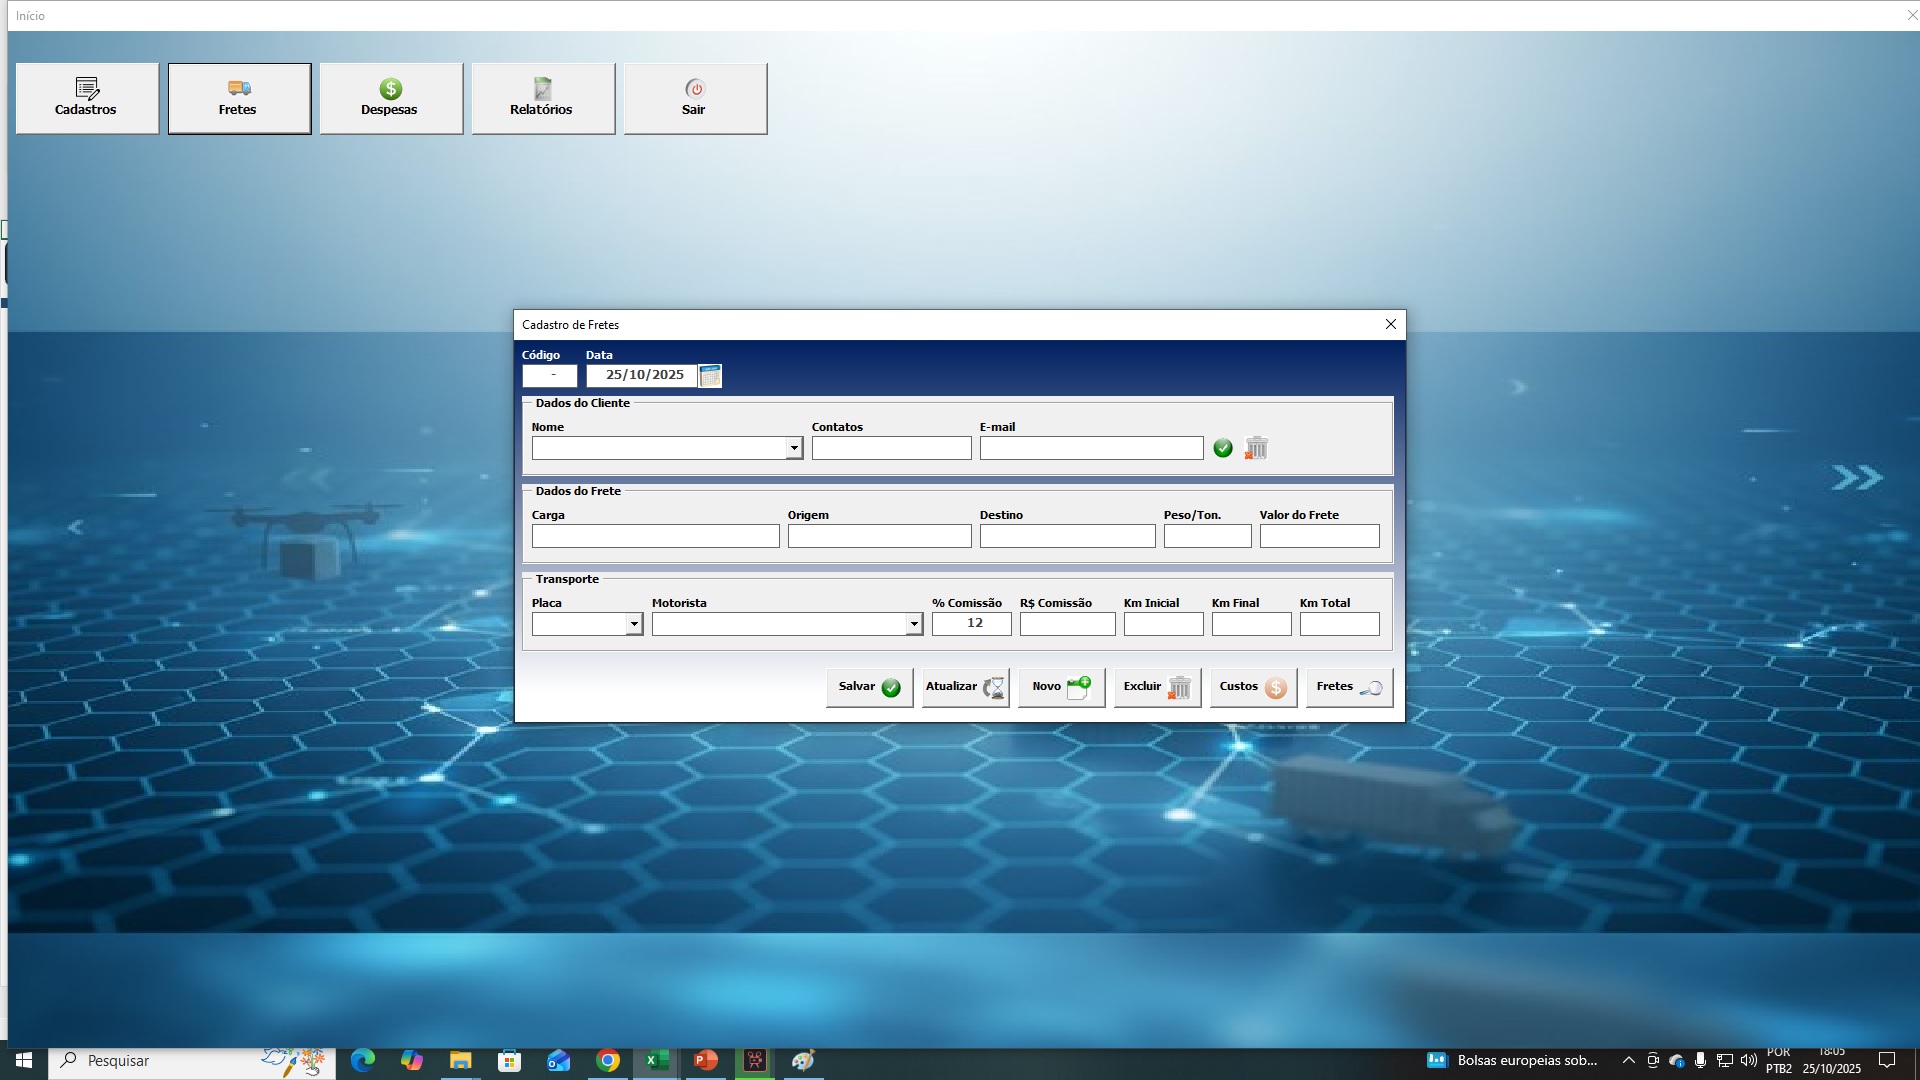Open Outlook from the taskbar

tap(558, 1061)
